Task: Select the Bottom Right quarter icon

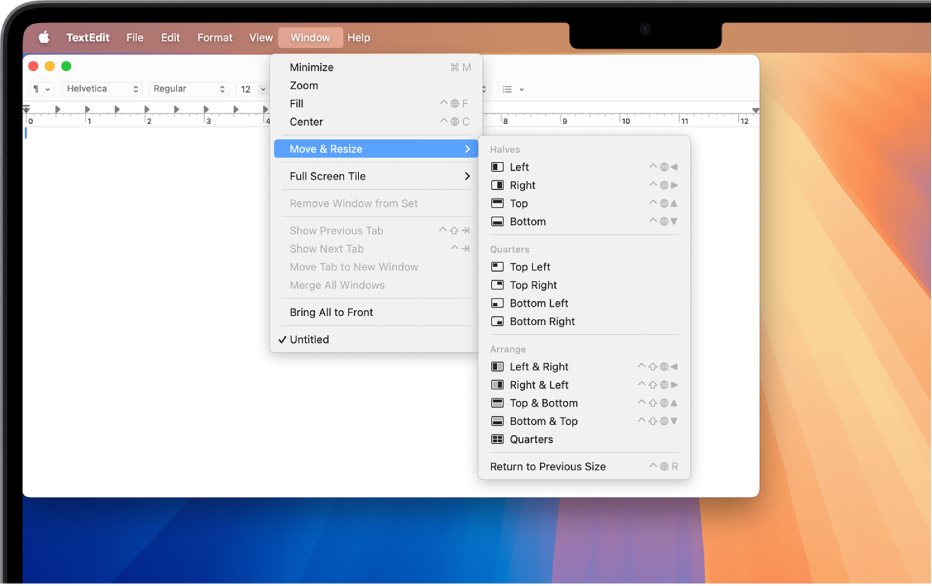Action: [x=497, y=322]
